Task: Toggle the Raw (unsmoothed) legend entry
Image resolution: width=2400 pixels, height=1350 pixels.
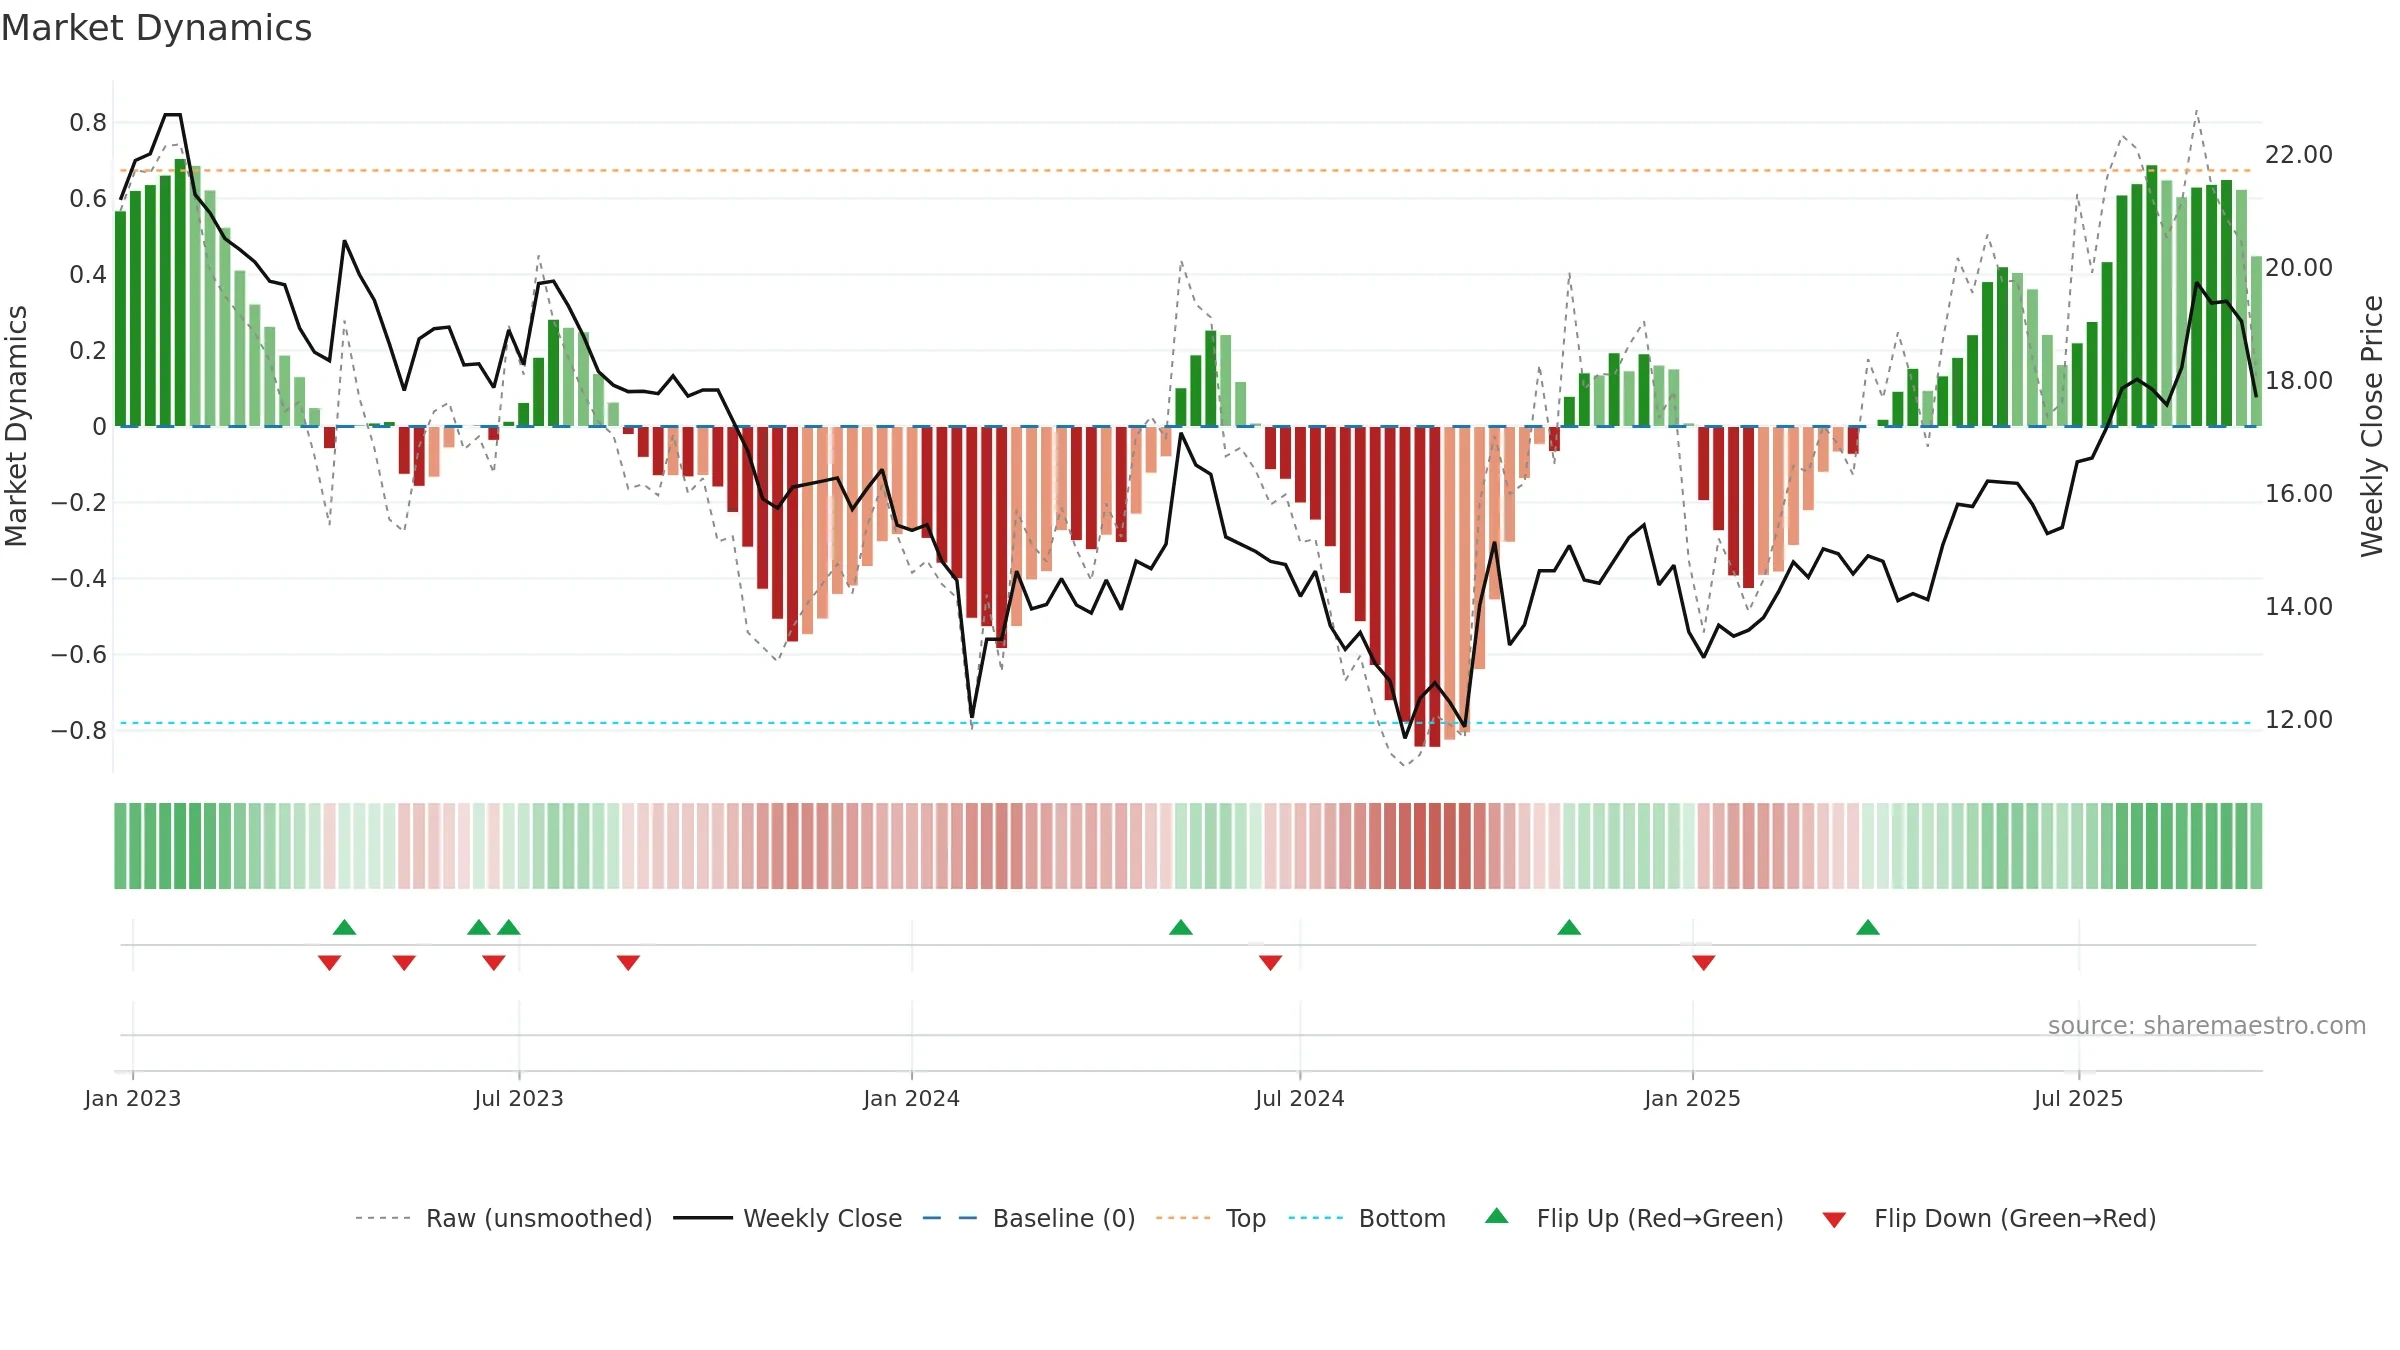Action: click(x=504, y=1218)
